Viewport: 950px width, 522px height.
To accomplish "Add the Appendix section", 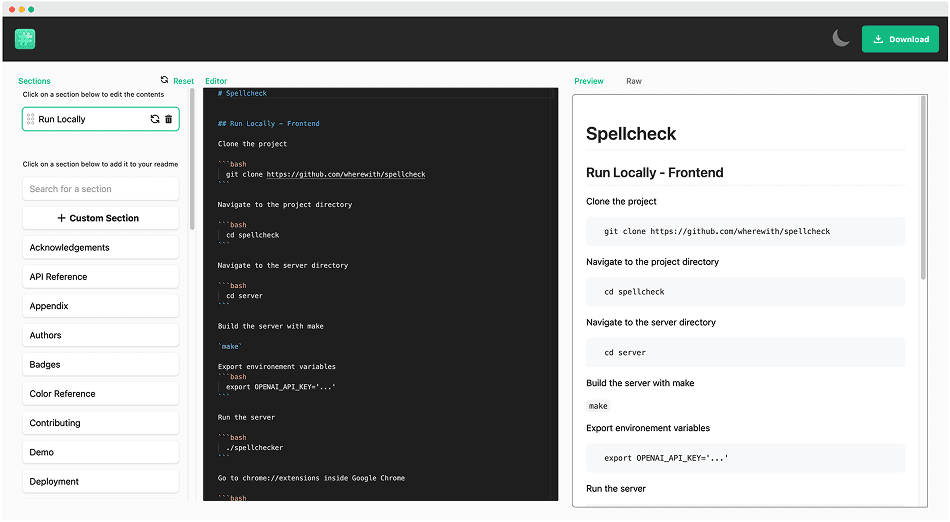I will (x=101, y=306).
